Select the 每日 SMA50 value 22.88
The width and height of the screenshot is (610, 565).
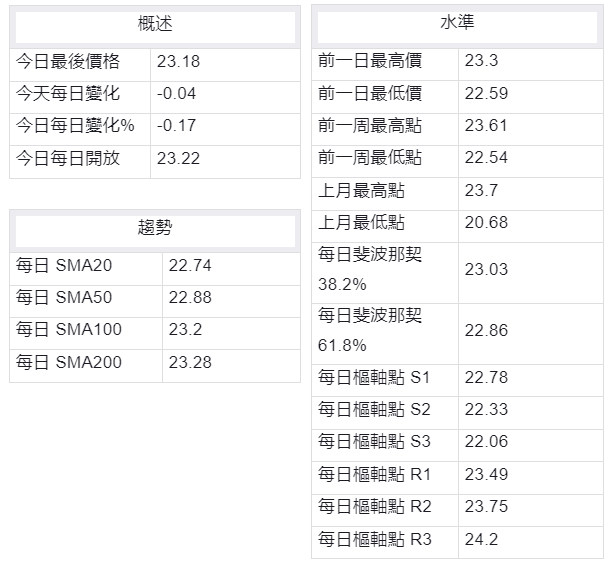[x=190, y=298]
